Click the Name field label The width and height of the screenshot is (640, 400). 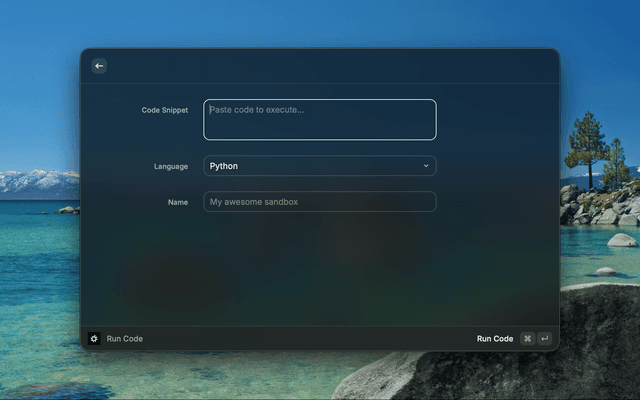178,202
